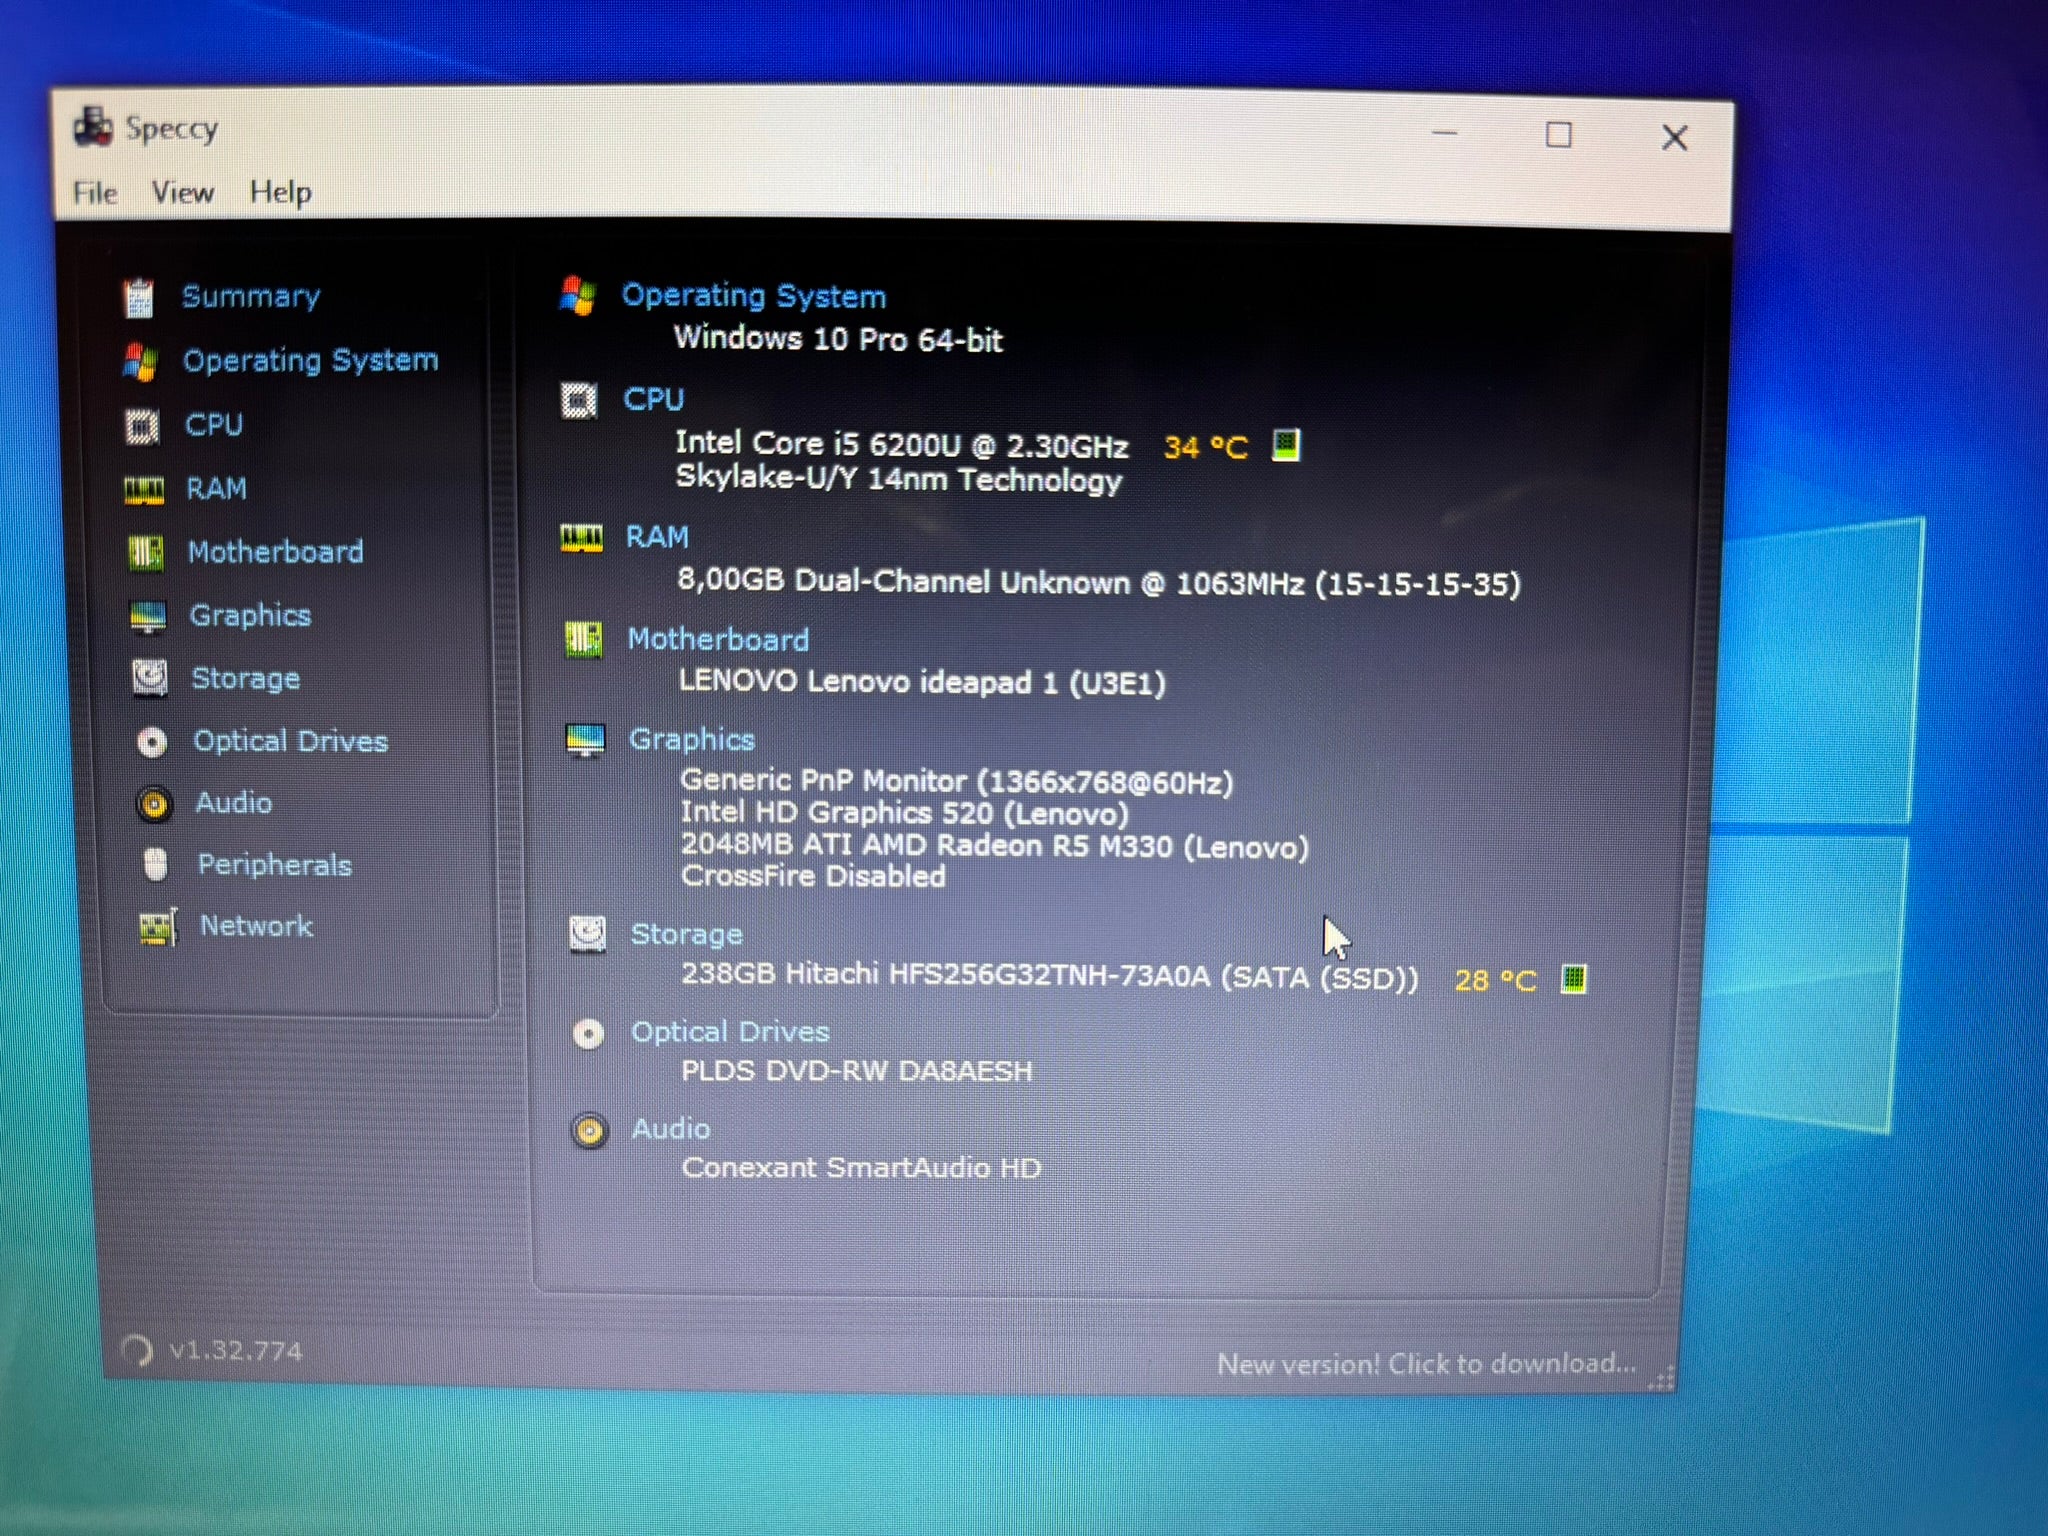Screen dimensions: 2048x1536
Task: Click 'Windows 10 Pro 64-bit' text
Action: click(x=838, y=339)
